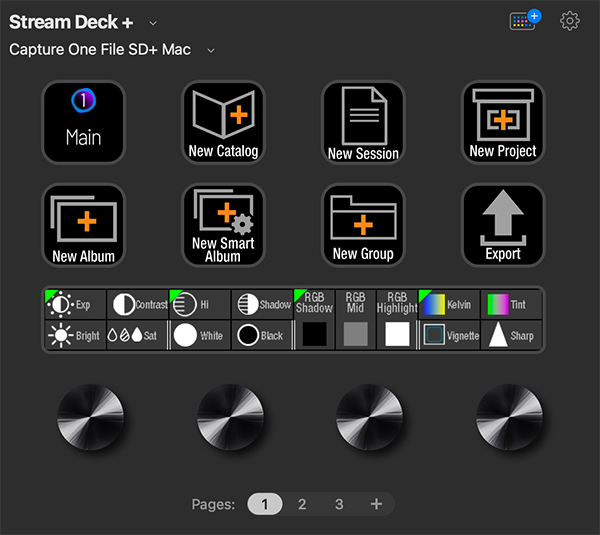Select the Exp exposure dial action
This screenshot has height=535, width=600.
click(75, 304)
